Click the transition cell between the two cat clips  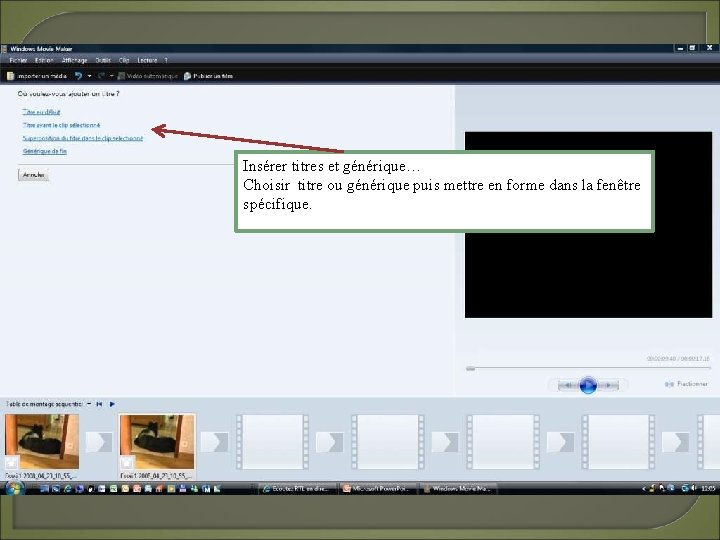[x=99, y=442]
